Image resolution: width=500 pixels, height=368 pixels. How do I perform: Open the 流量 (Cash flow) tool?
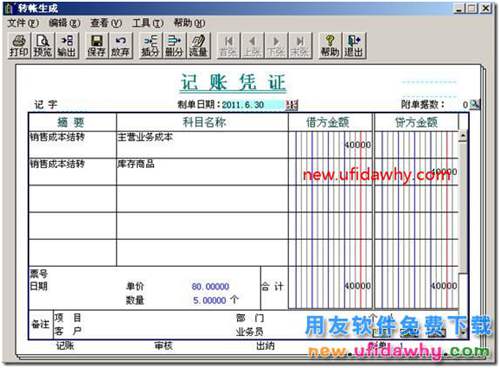(x=198, y=46)
